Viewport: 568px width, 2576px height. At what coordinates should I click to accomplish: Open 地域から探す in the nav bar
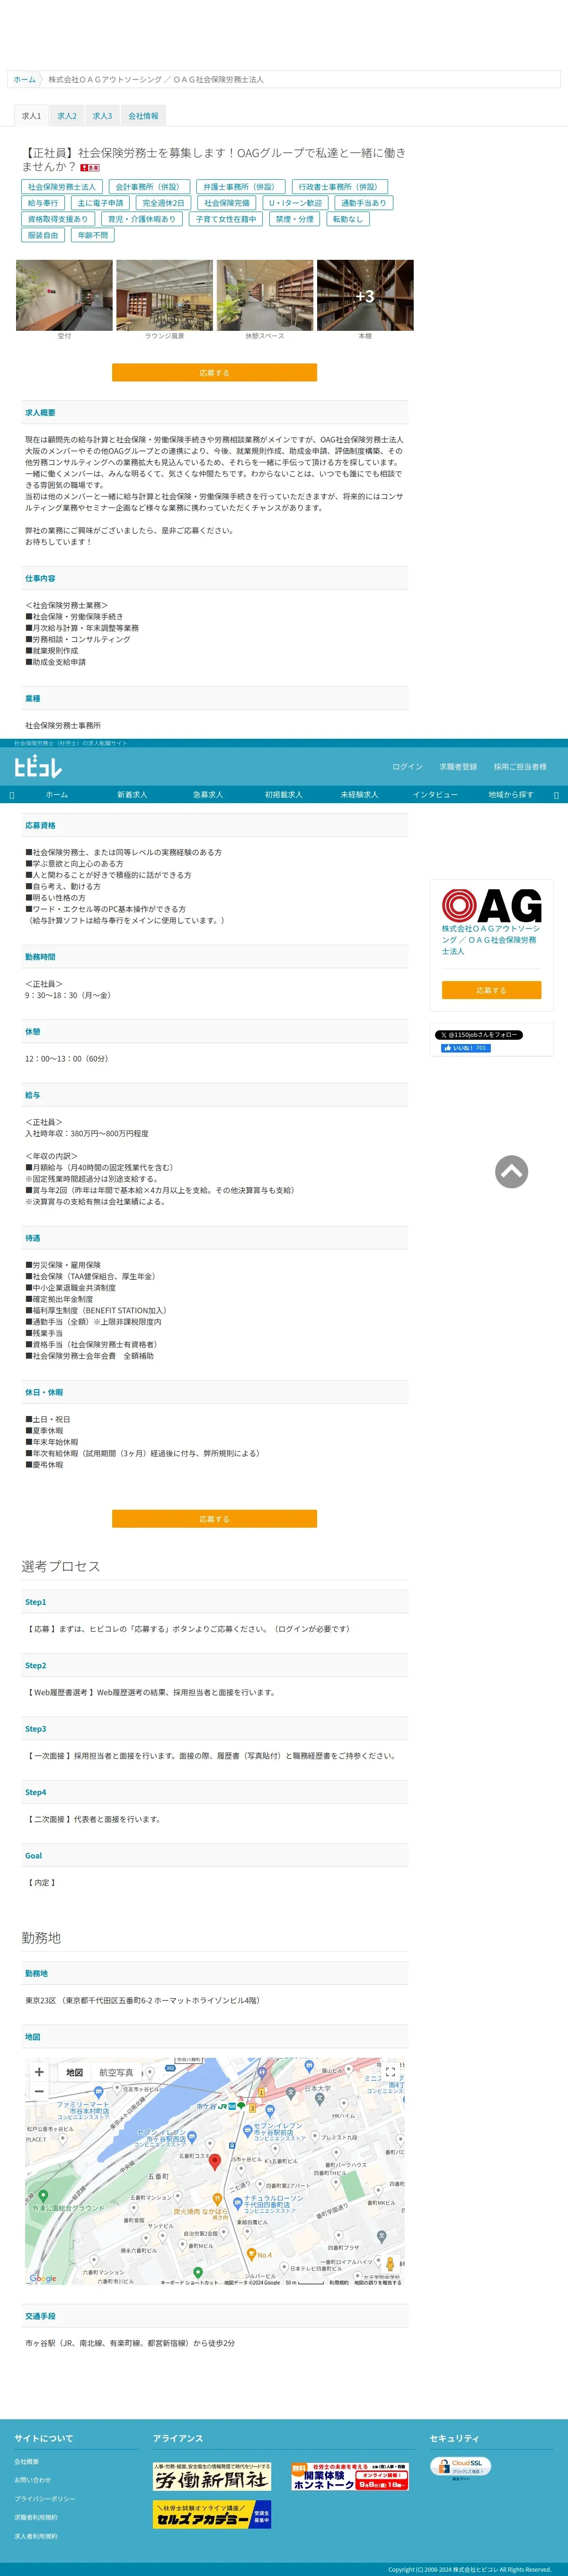click(511, 795)
